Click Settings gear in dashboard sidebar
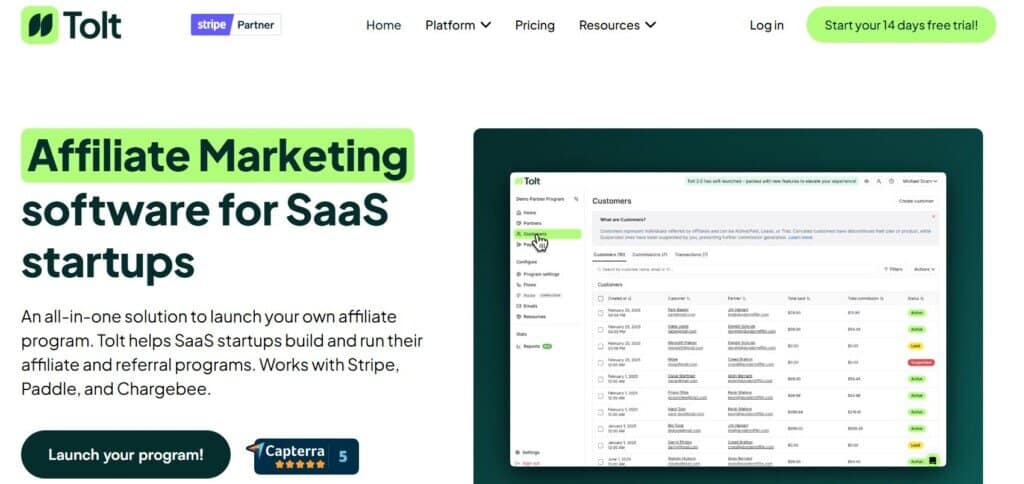 (x=518, y=452)
